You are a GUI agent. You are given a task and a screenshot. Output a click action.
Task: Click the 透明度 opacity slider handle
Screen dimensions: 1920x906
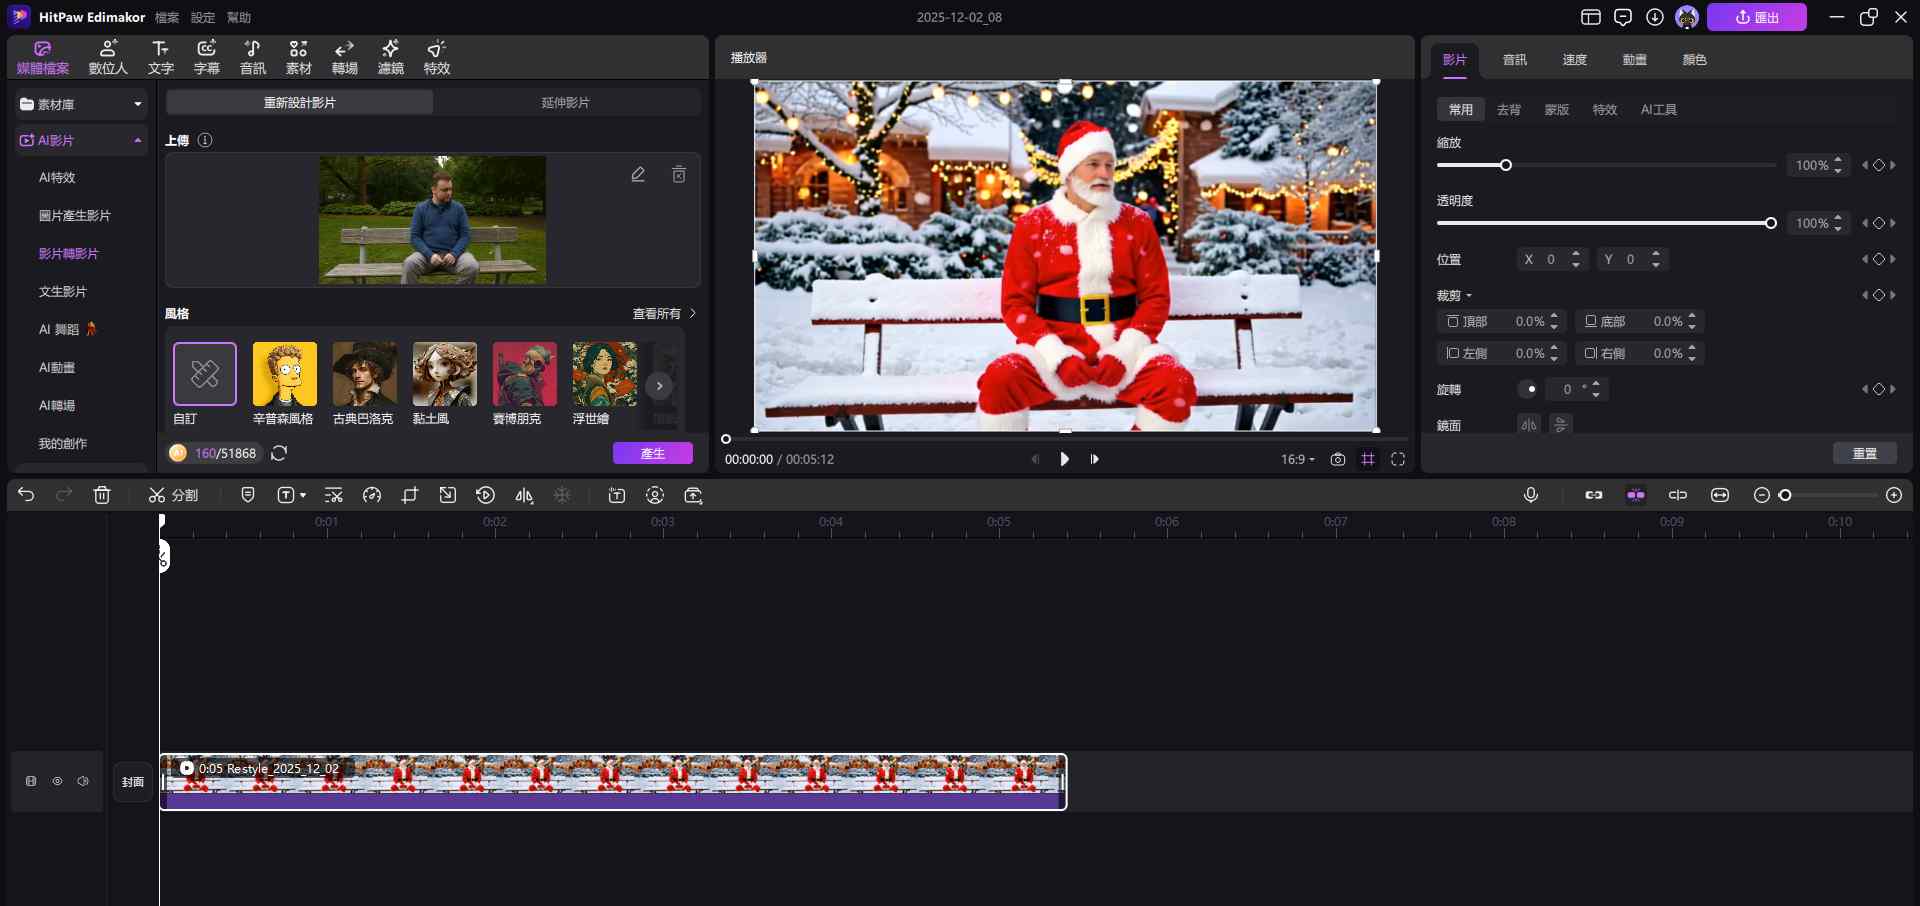1770,223
